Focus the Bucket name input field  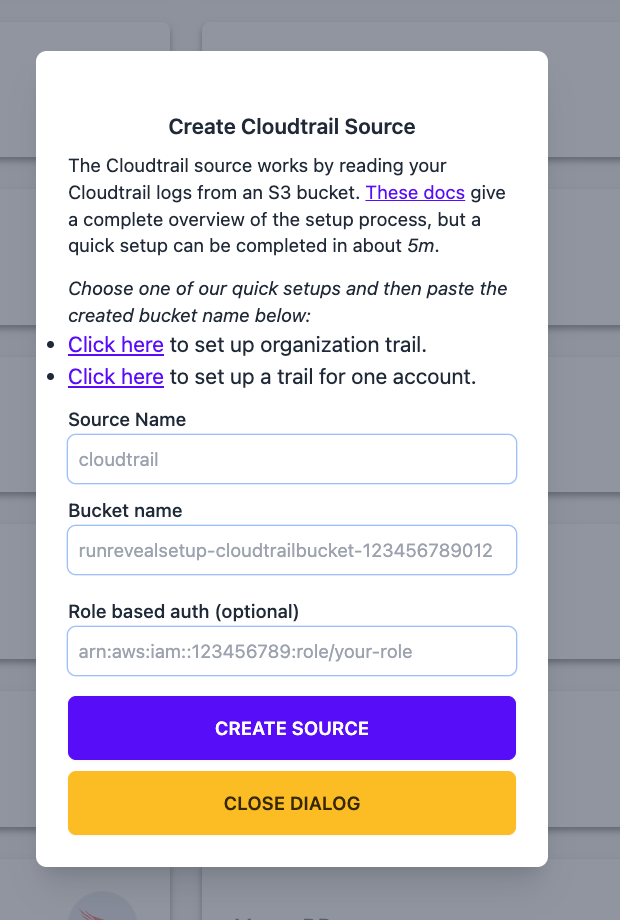[x=292, y=550]
